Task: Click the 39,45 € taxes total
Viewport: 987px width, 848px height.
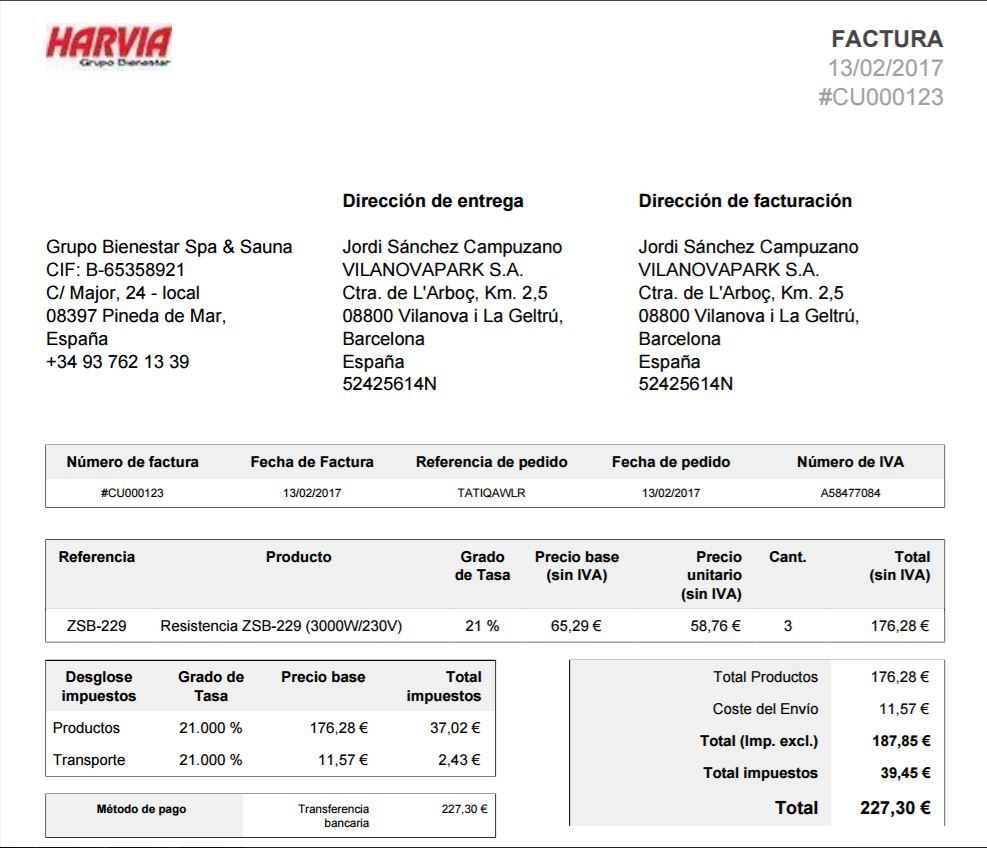Action: (905, 773)
